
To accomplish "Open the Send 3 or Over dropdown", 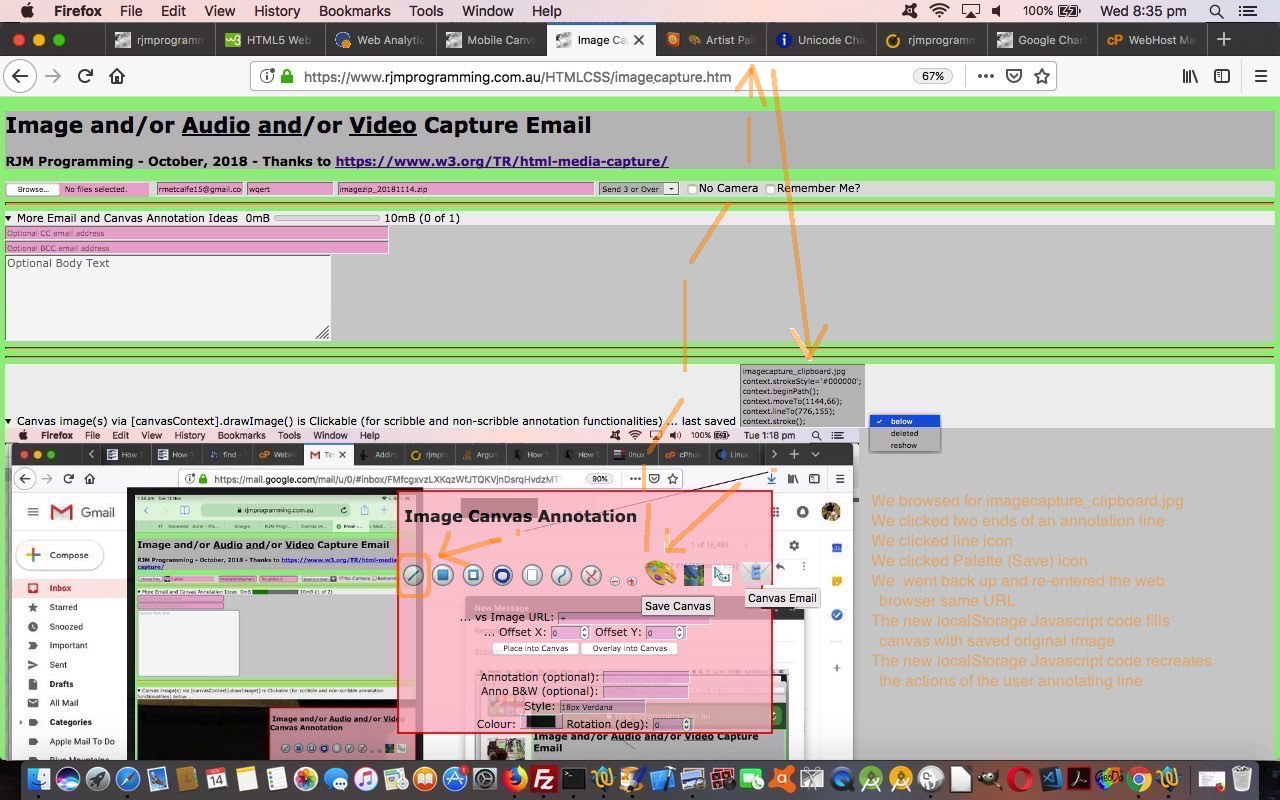I will (x=638, y=189).
